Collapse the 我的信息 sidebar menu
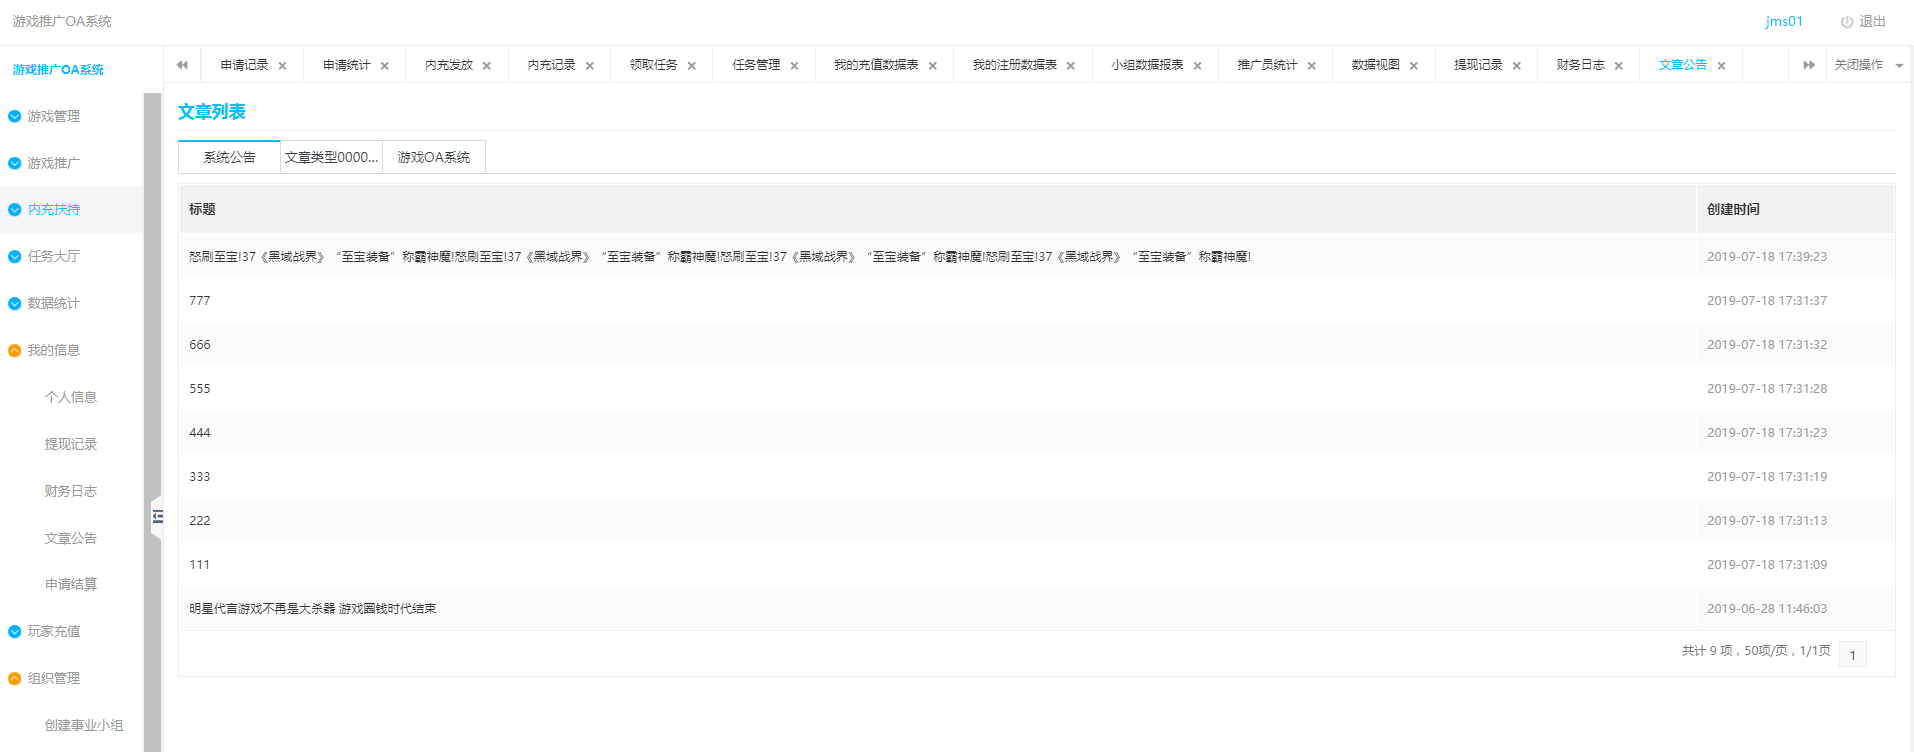1914x752 pixels. 54,350
